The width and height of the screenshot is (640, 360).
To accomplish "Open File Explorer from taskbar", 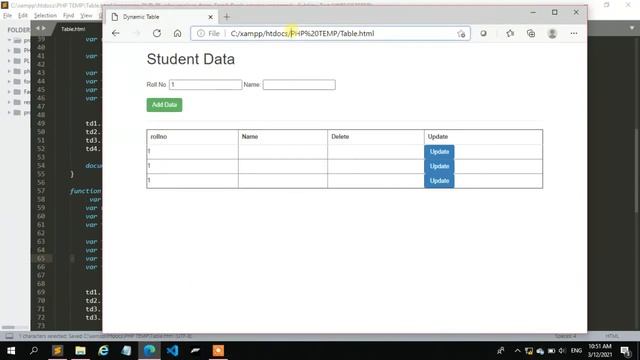I will (x=80, y=351).
